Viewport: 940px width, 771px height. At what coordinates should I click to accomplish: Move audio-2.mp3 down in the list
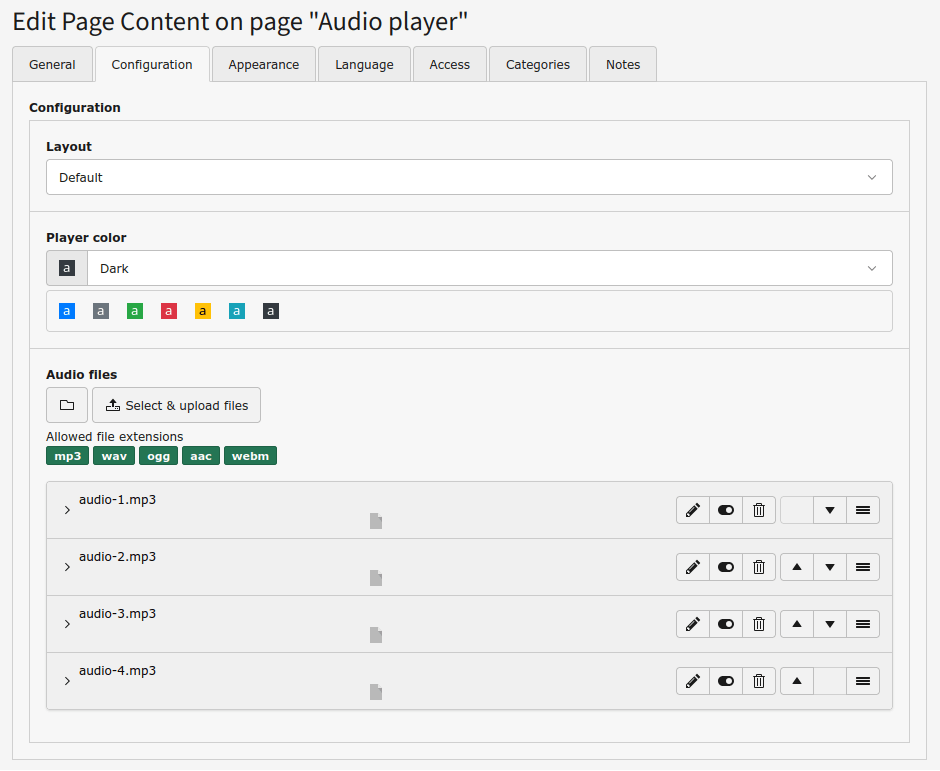tap(830, 567)
